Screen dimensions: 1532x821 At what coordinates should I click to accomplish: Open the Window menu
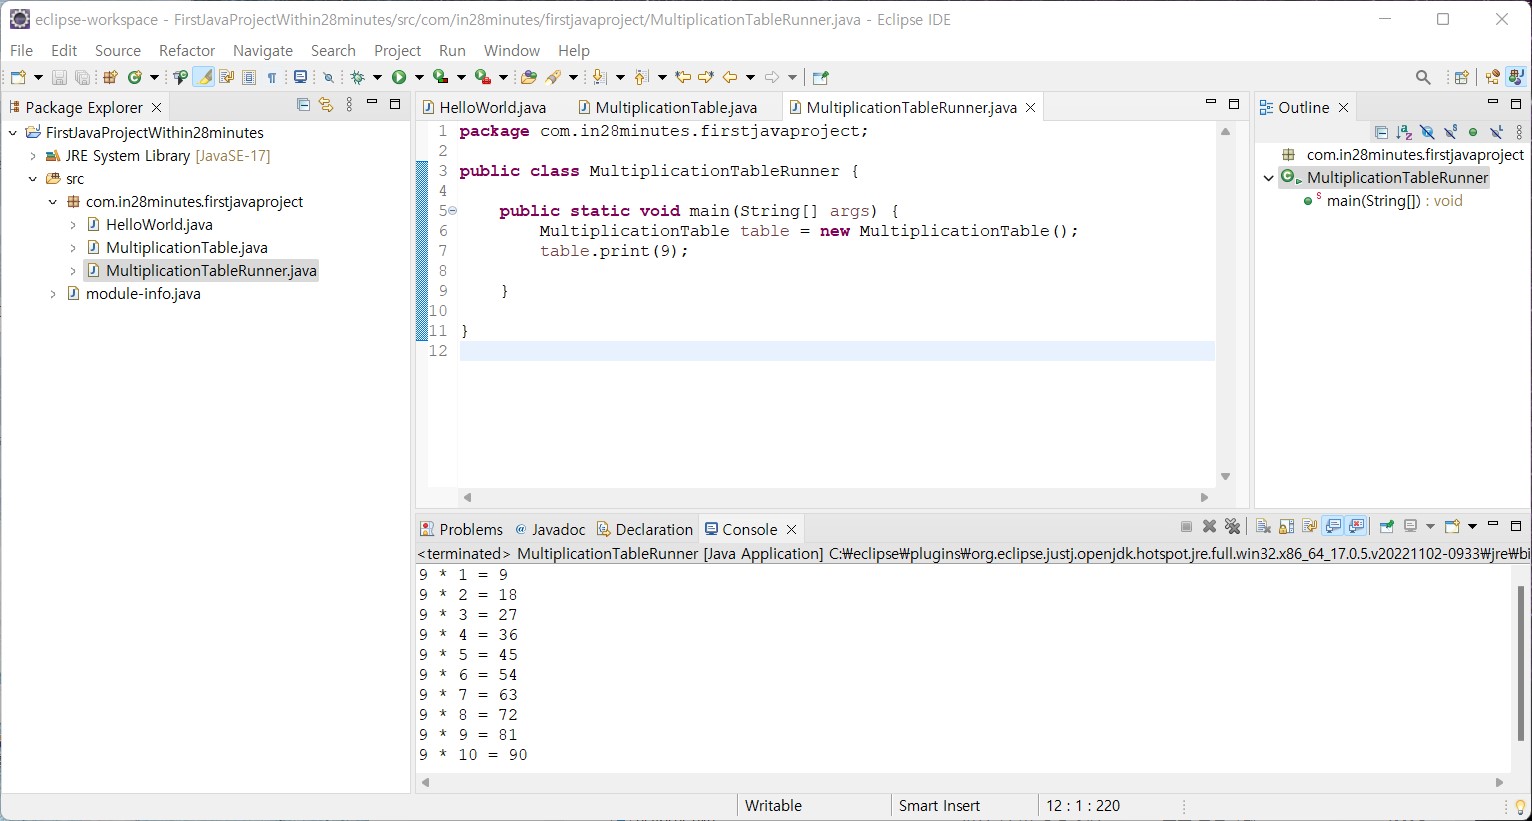point(512,50)
